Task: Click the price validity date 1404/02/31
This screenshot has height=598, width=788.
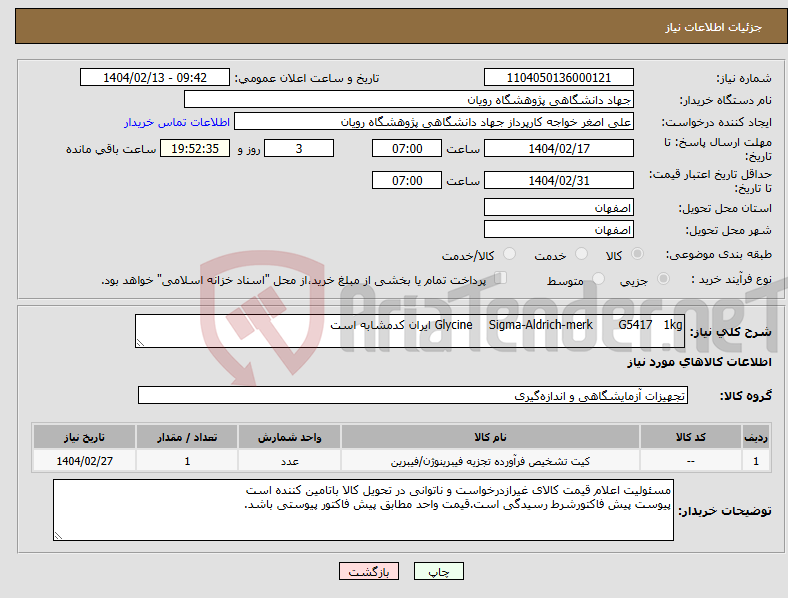Action: tap(558, 180)
